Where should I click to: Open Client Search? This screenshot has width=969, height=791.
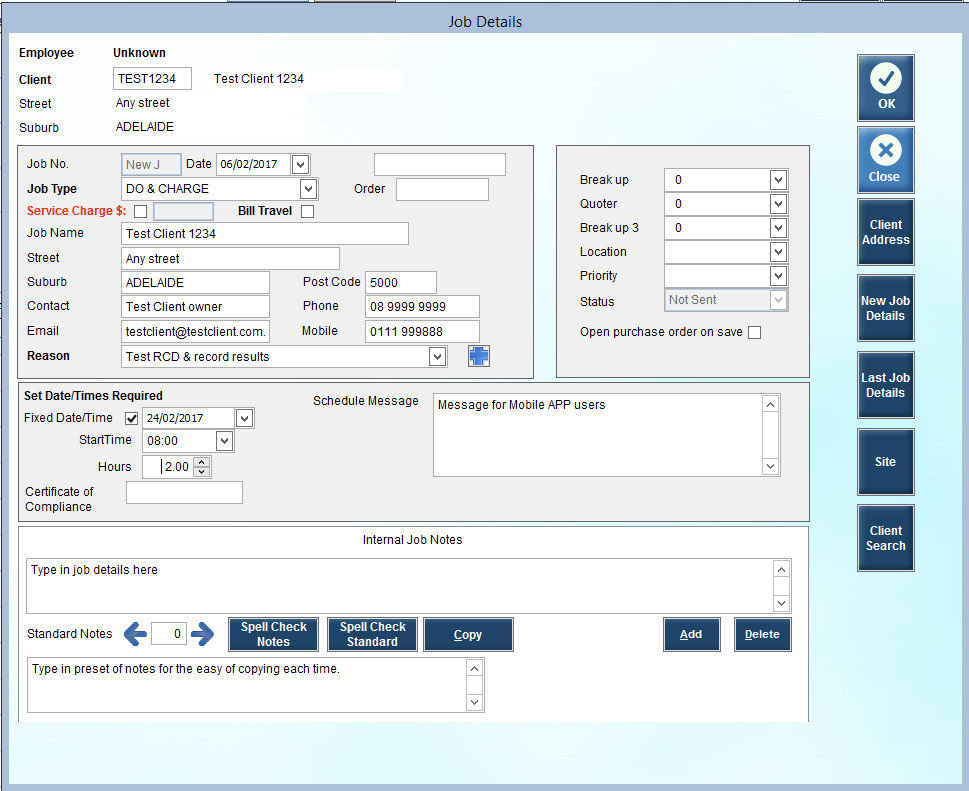coord(885,538)
